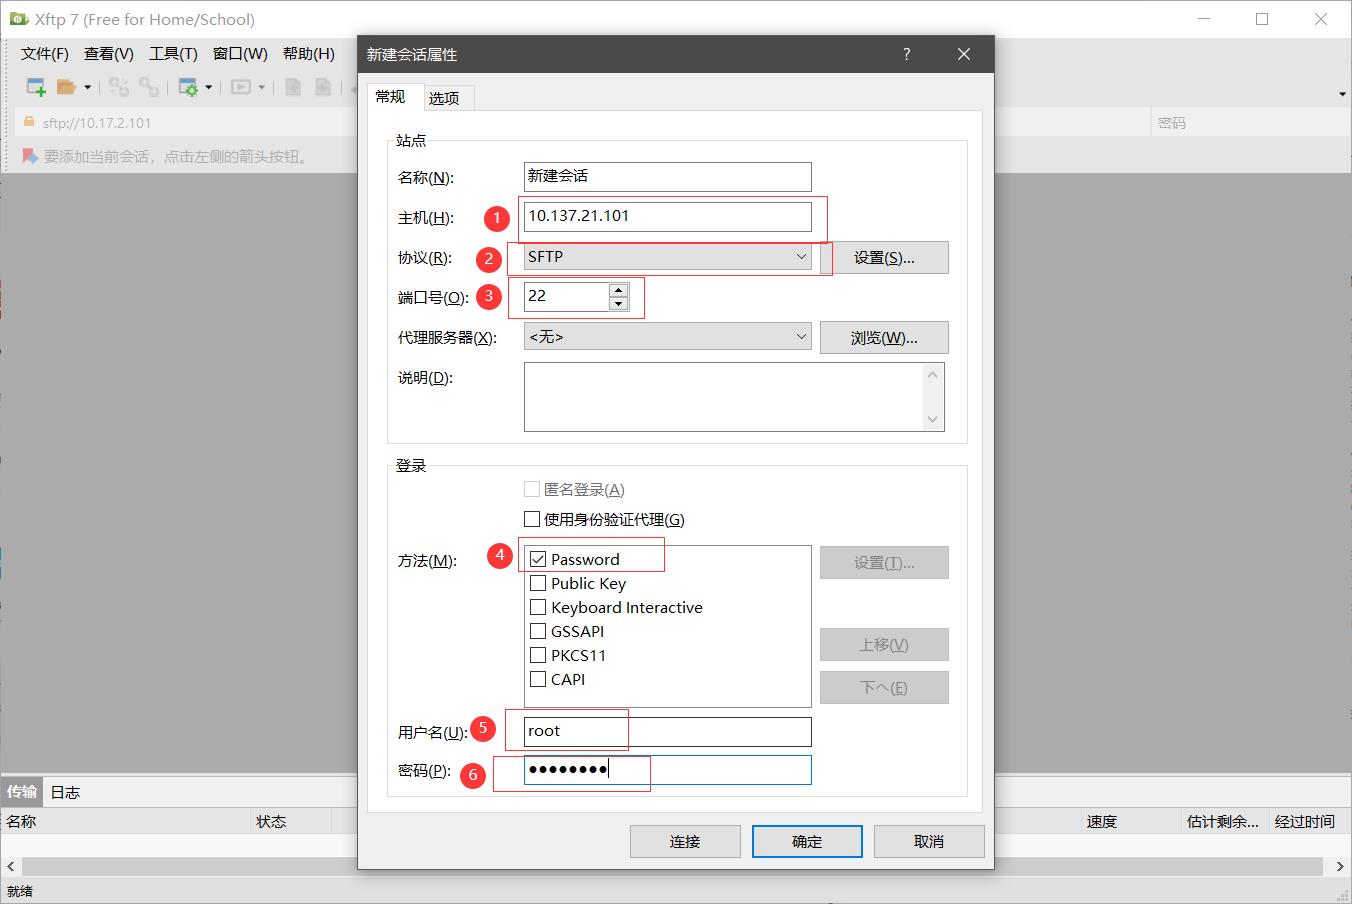1352x904 pixels.
Task: Click the 设置(T)... method button
Action: (884, 563)
